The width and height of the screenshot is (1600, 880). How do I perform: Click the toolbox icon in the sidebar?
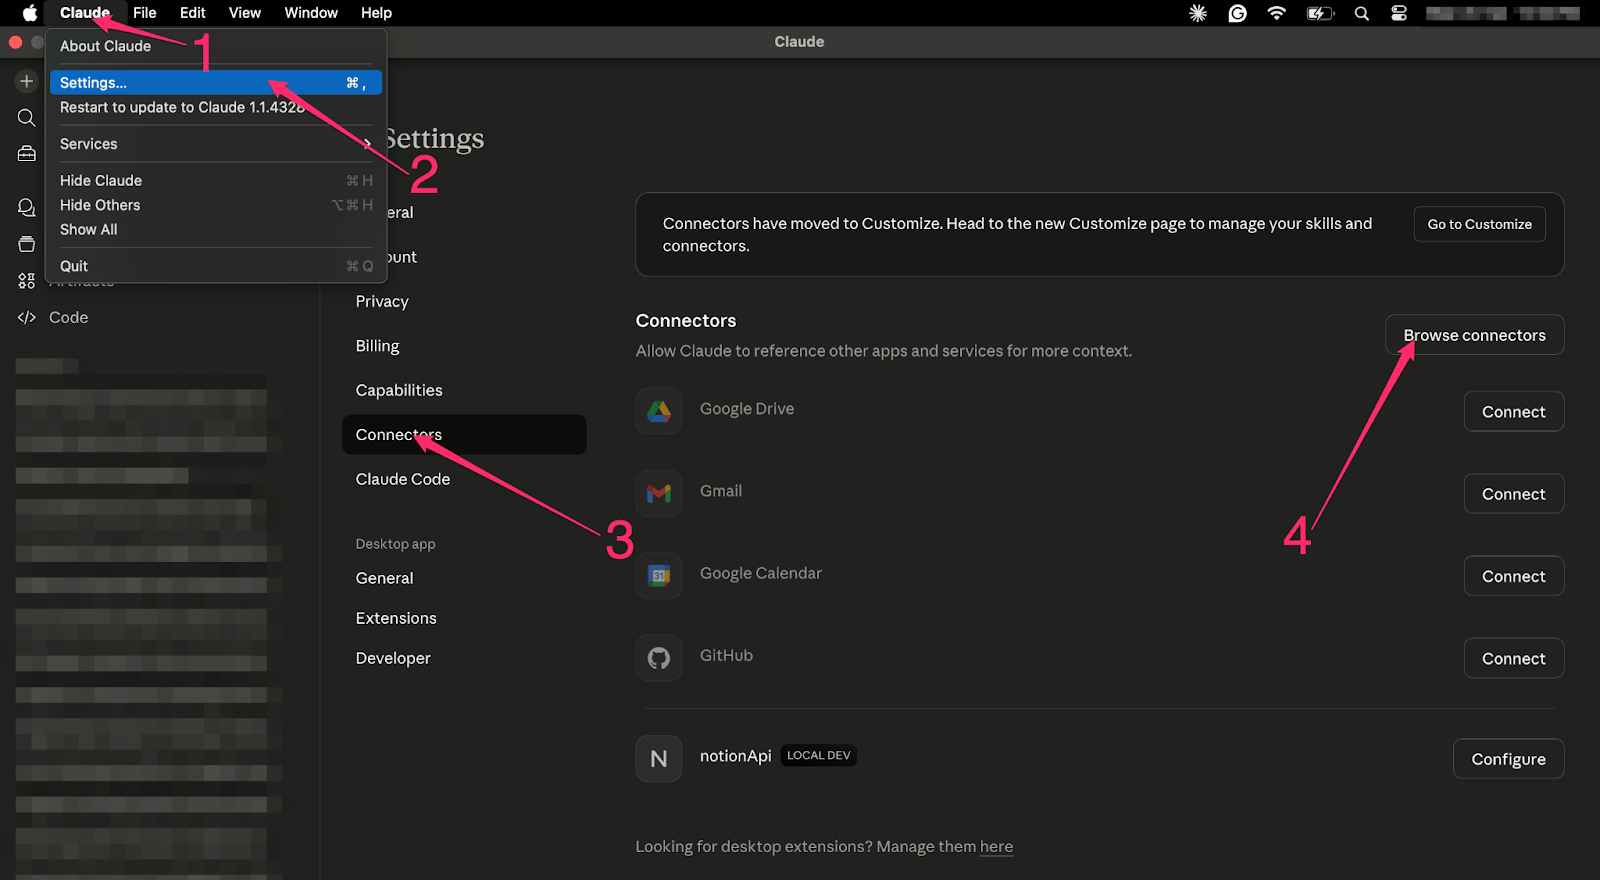27,154
